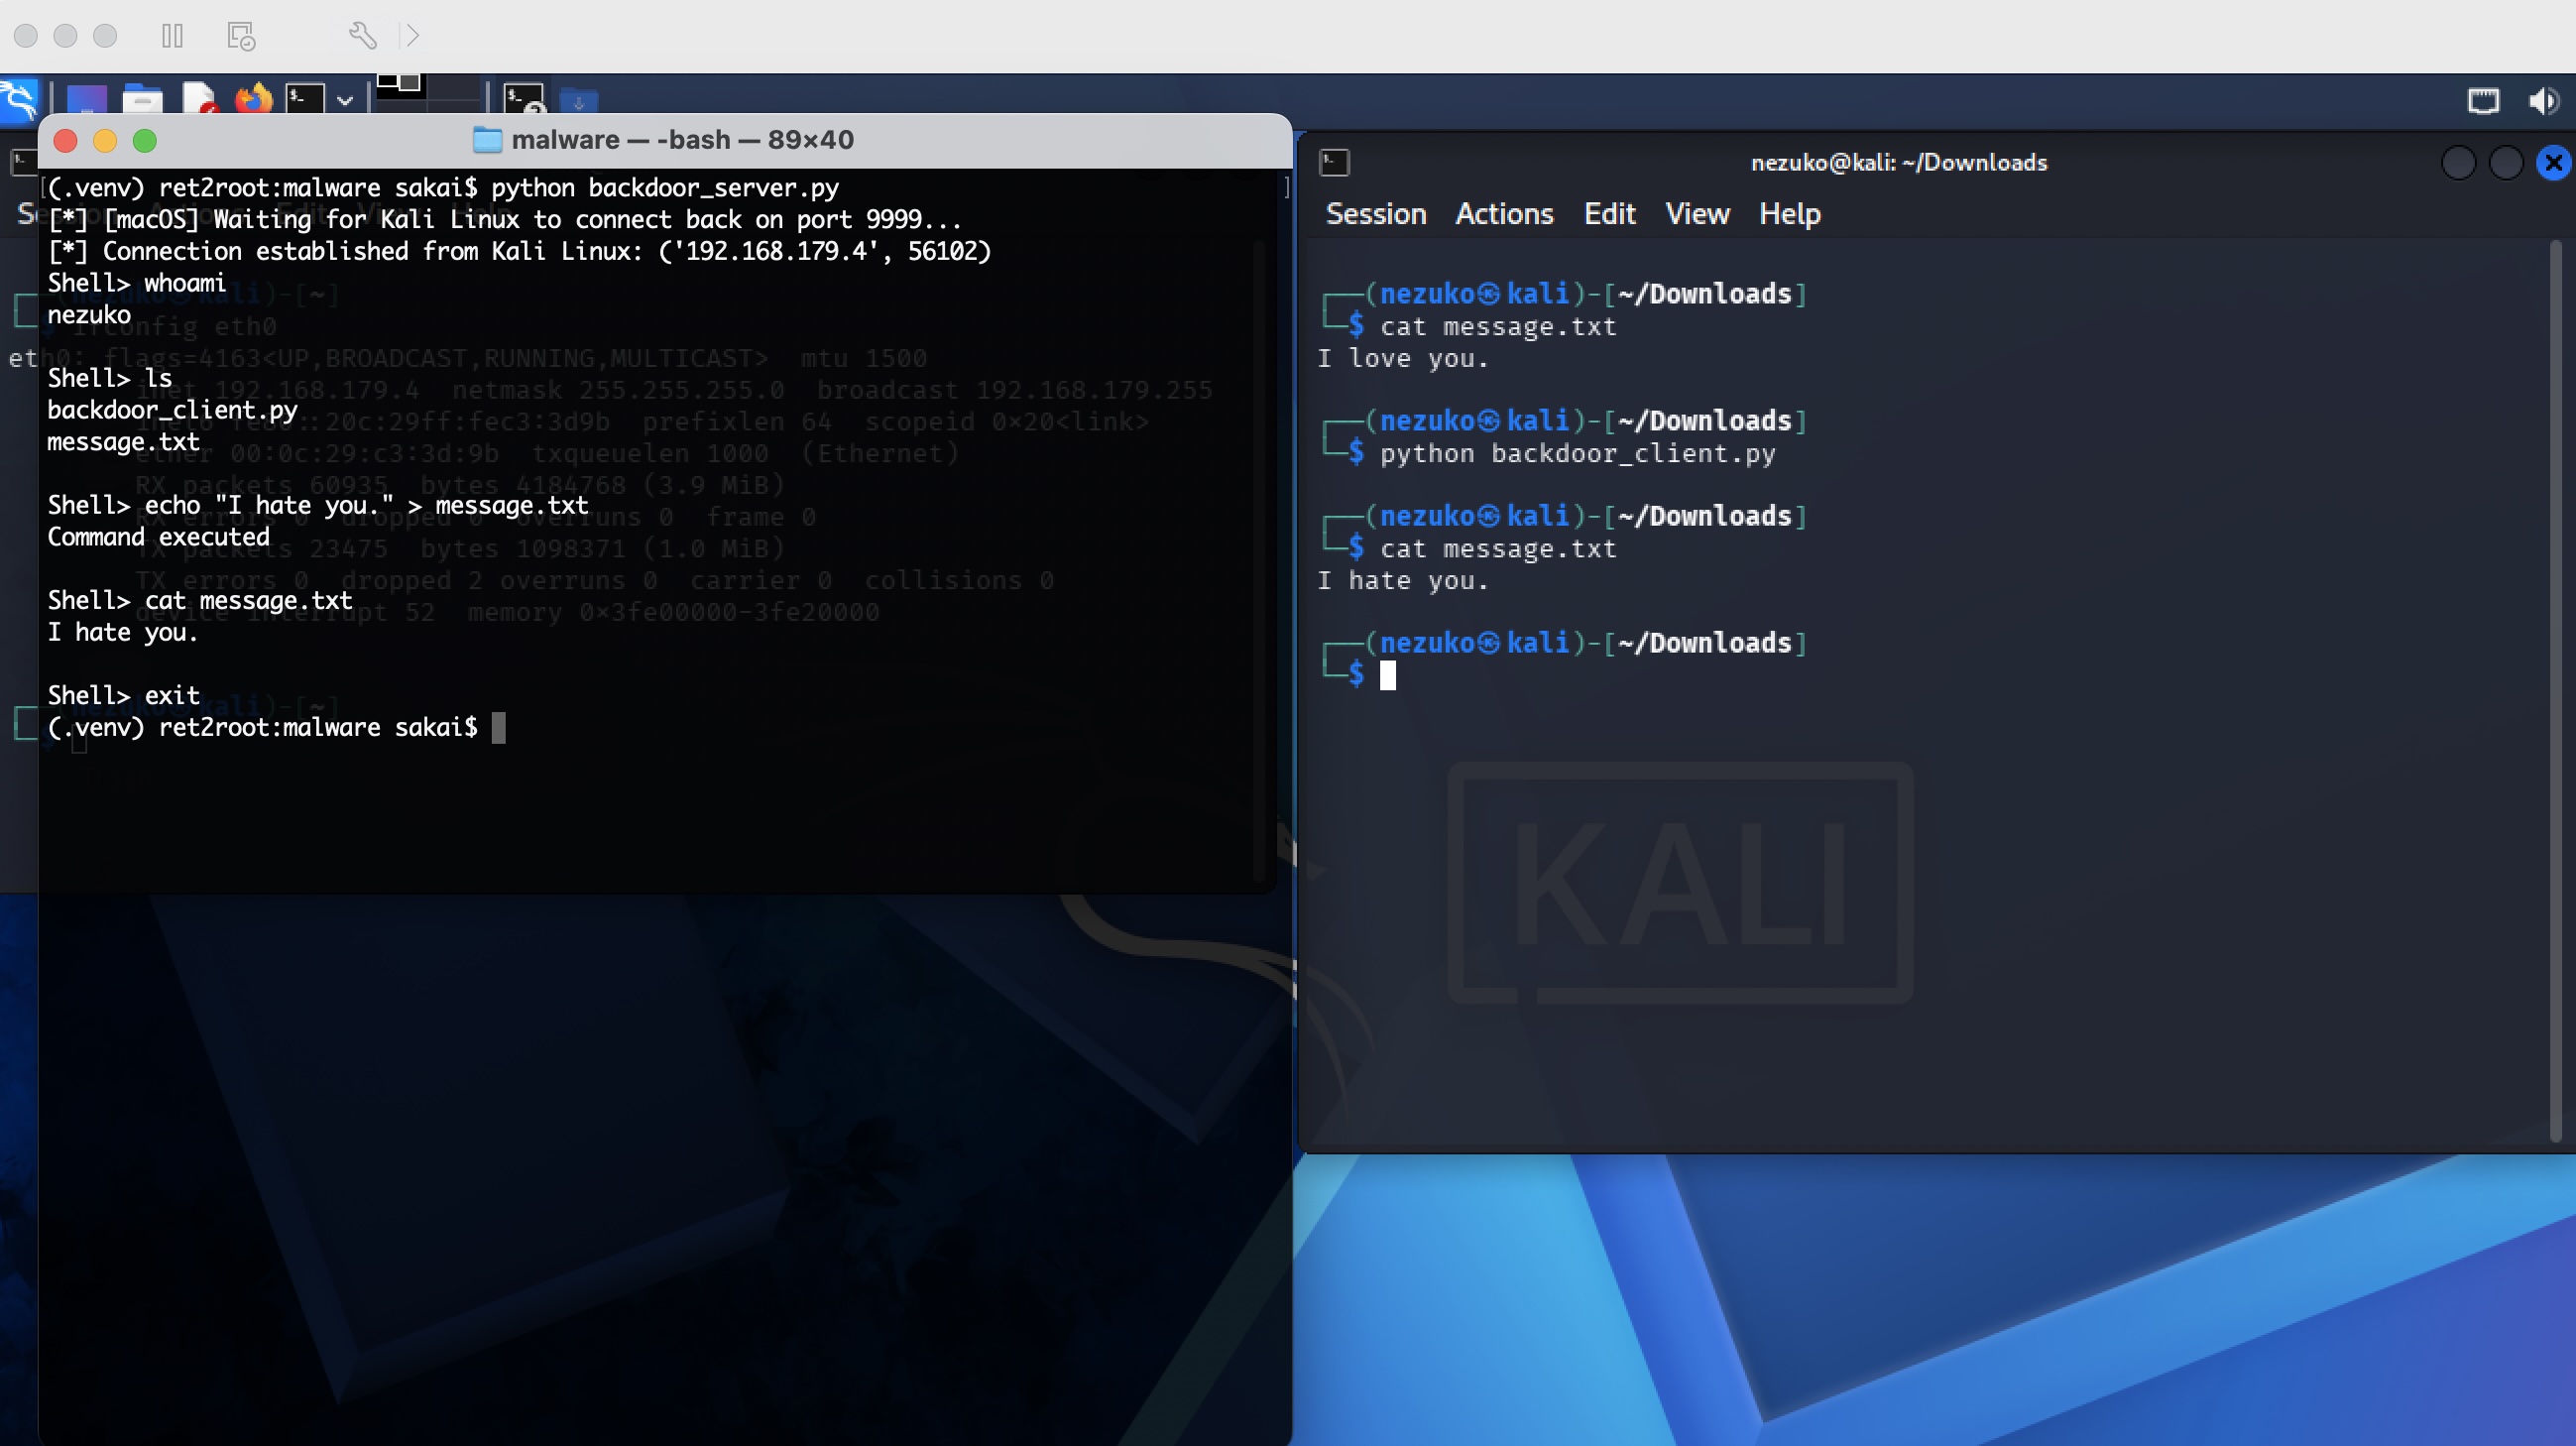Click the bash prompt in the malware terminal

pyautogui.click(x=500, y=727)
